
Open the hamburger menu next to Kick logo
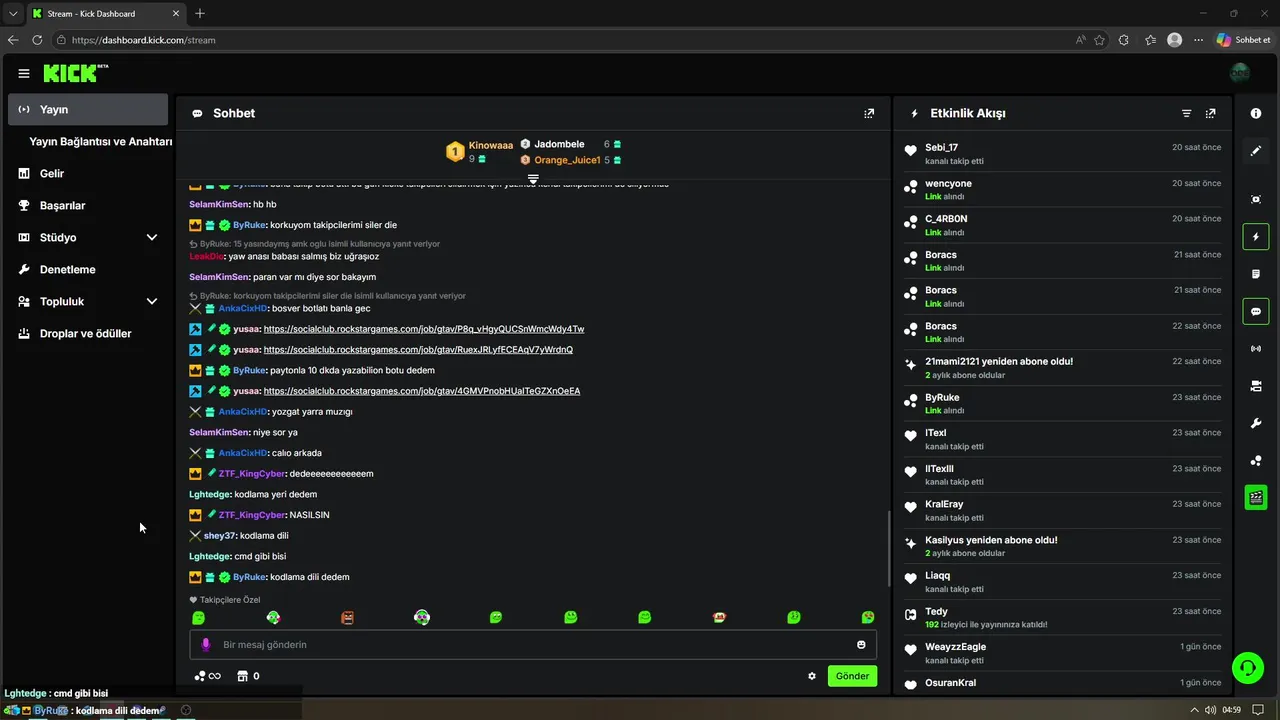(x=24, y=73)
